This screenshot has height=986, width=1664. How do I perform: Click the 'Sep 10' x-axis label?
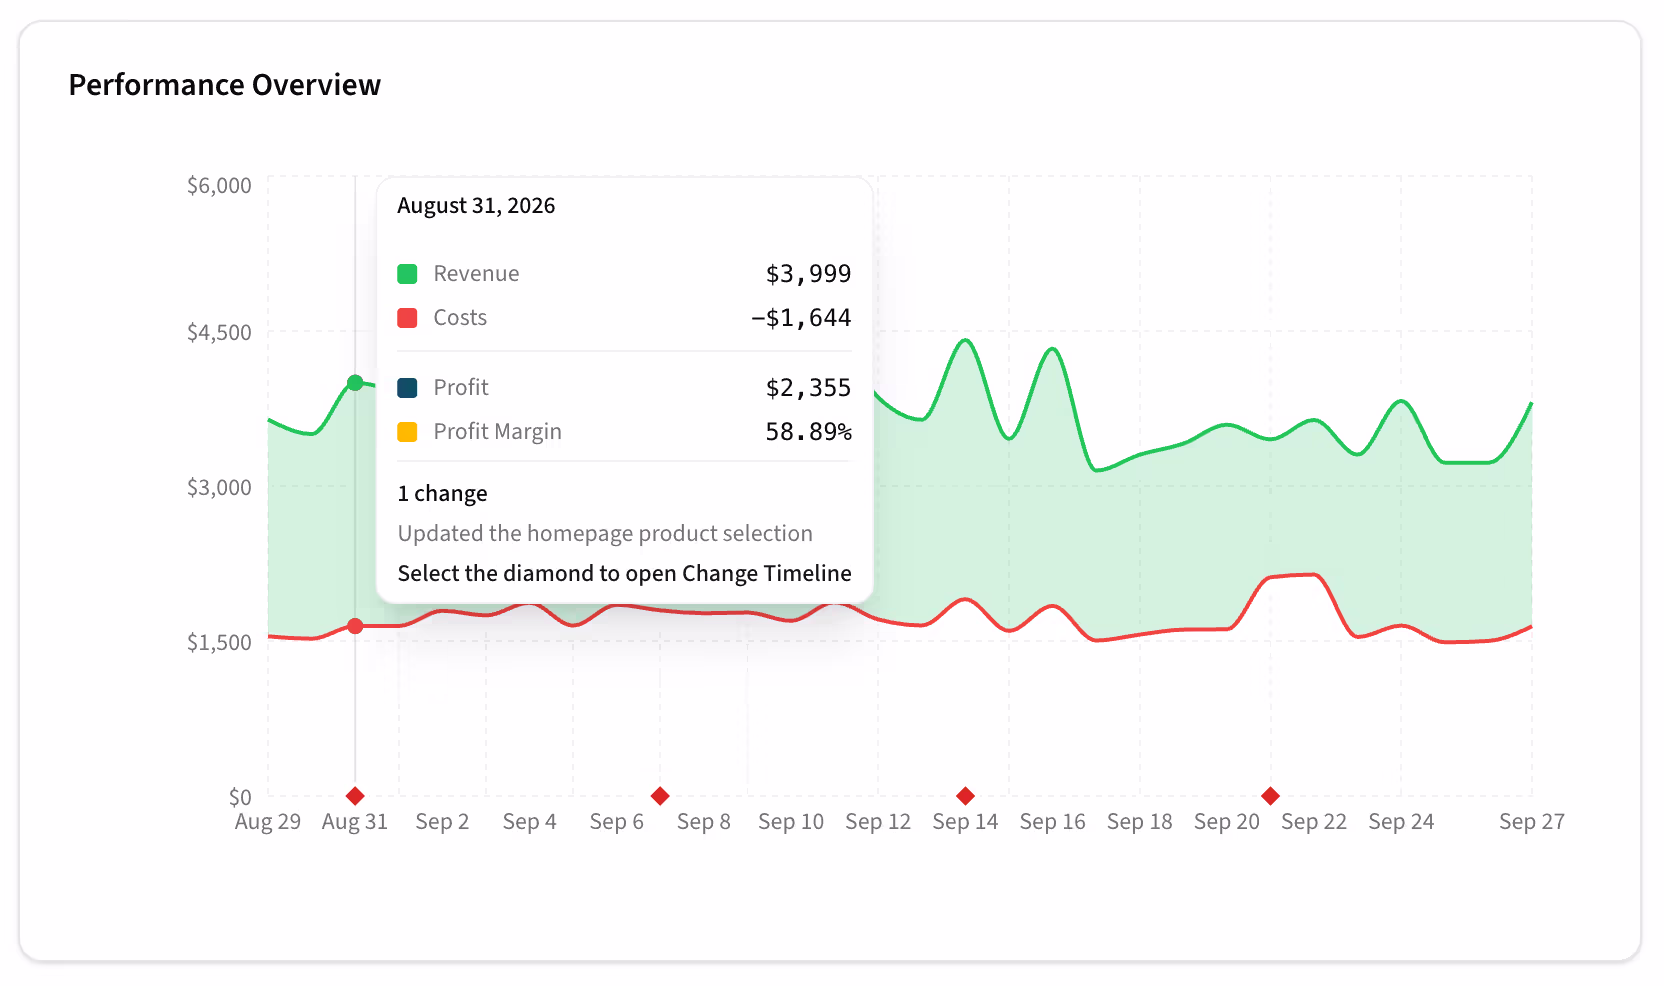pyautogui.click(x=791, y=822)
